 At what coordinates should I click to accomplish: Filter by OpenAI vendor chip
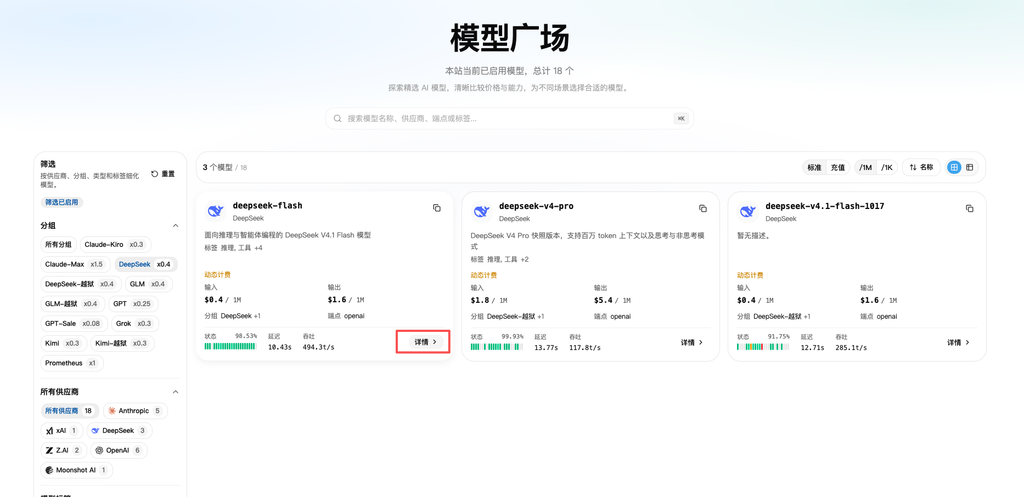pyautogui.click(x=118, y=450)
